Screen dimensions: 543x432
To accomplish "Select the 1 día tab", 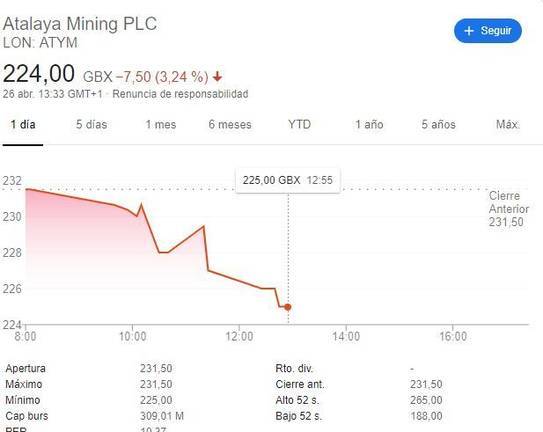I will (x=23, y=124).
